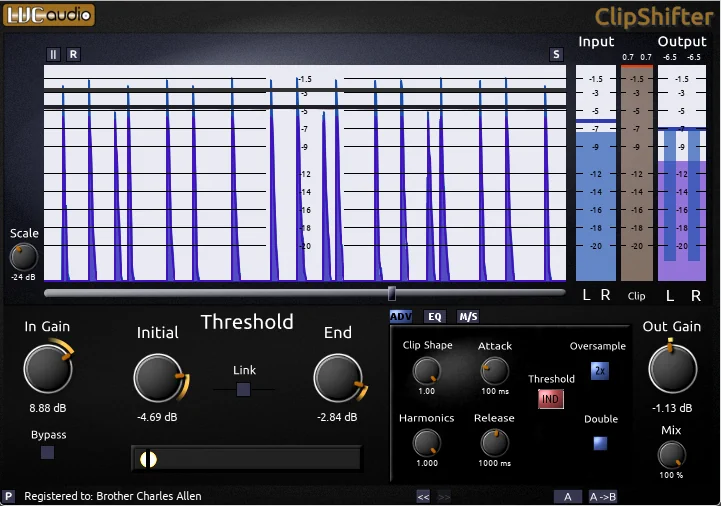Click the In Gain knob
Screen dimensions: 721x506
point(48,368)
